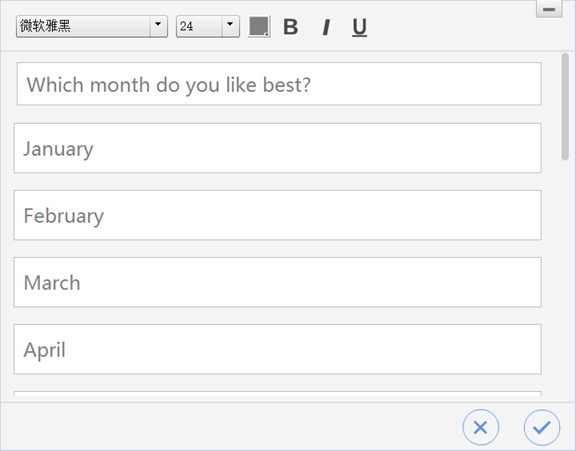Click the font name field showing 微软雅黑
The width and height of the screenshot is (576, 451).
[83, 26]
